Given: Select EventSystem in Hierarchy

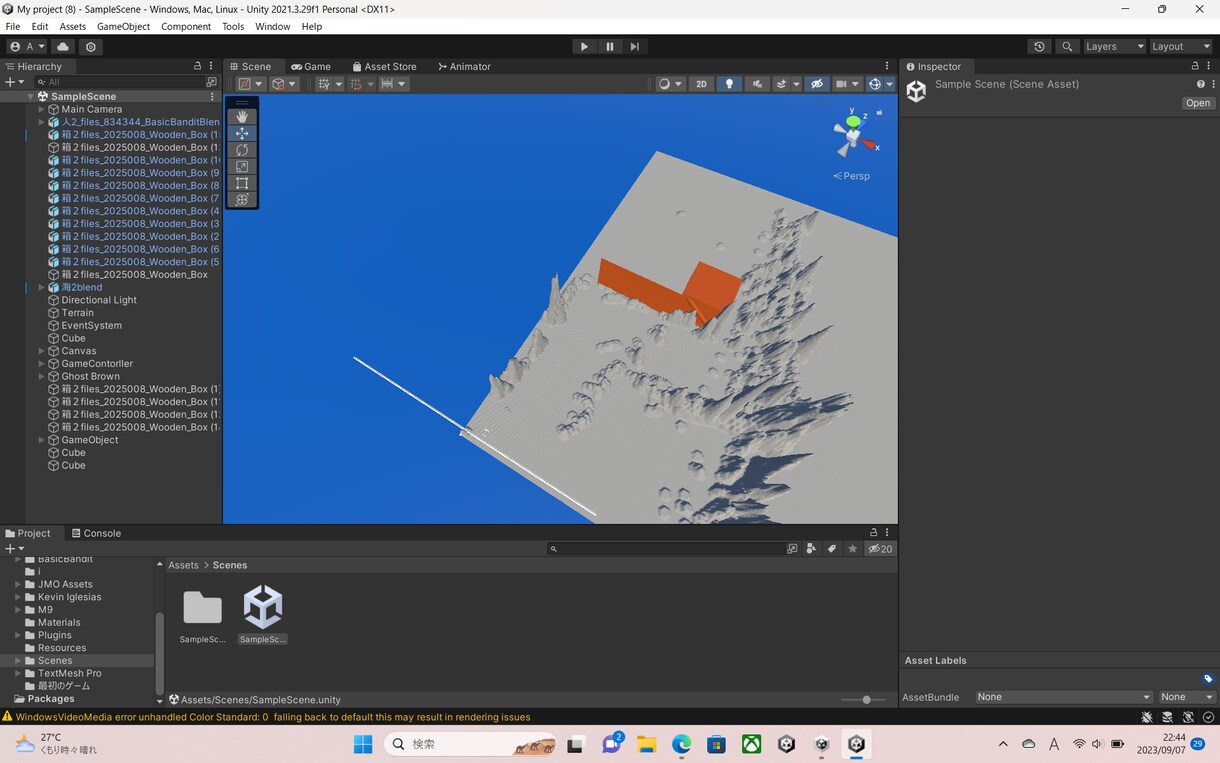Looking at the screenshot, I should pyautogui.click(x=91, y=325).
